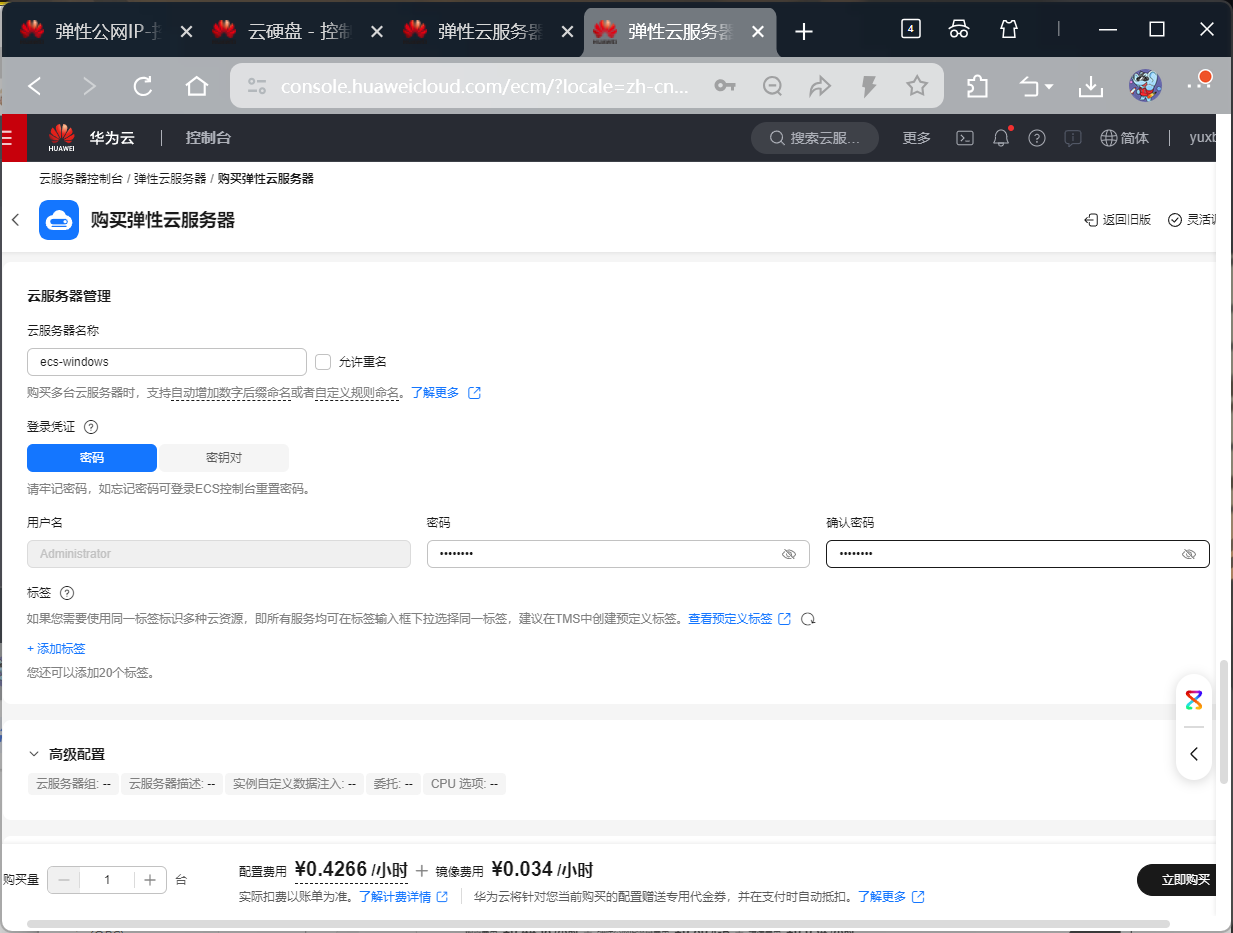Click the 确认密码 input field
1233x933 pixels.
[x=1018, y=554]
